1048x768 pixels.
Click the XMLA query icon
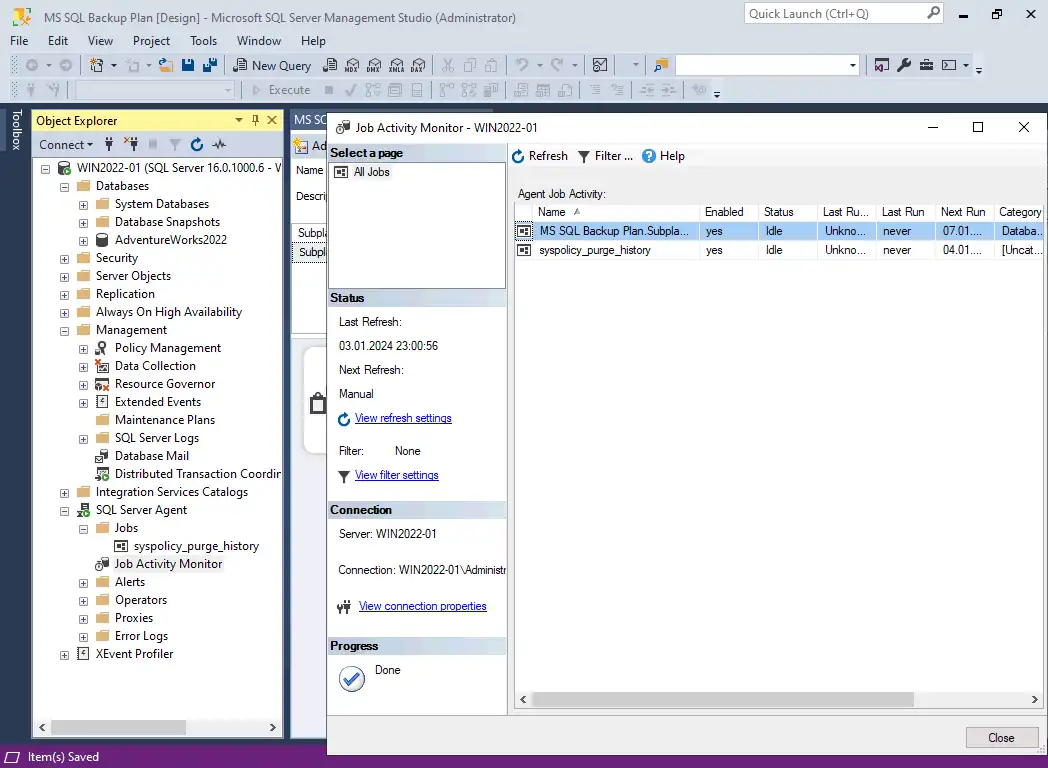coord(396,65)
